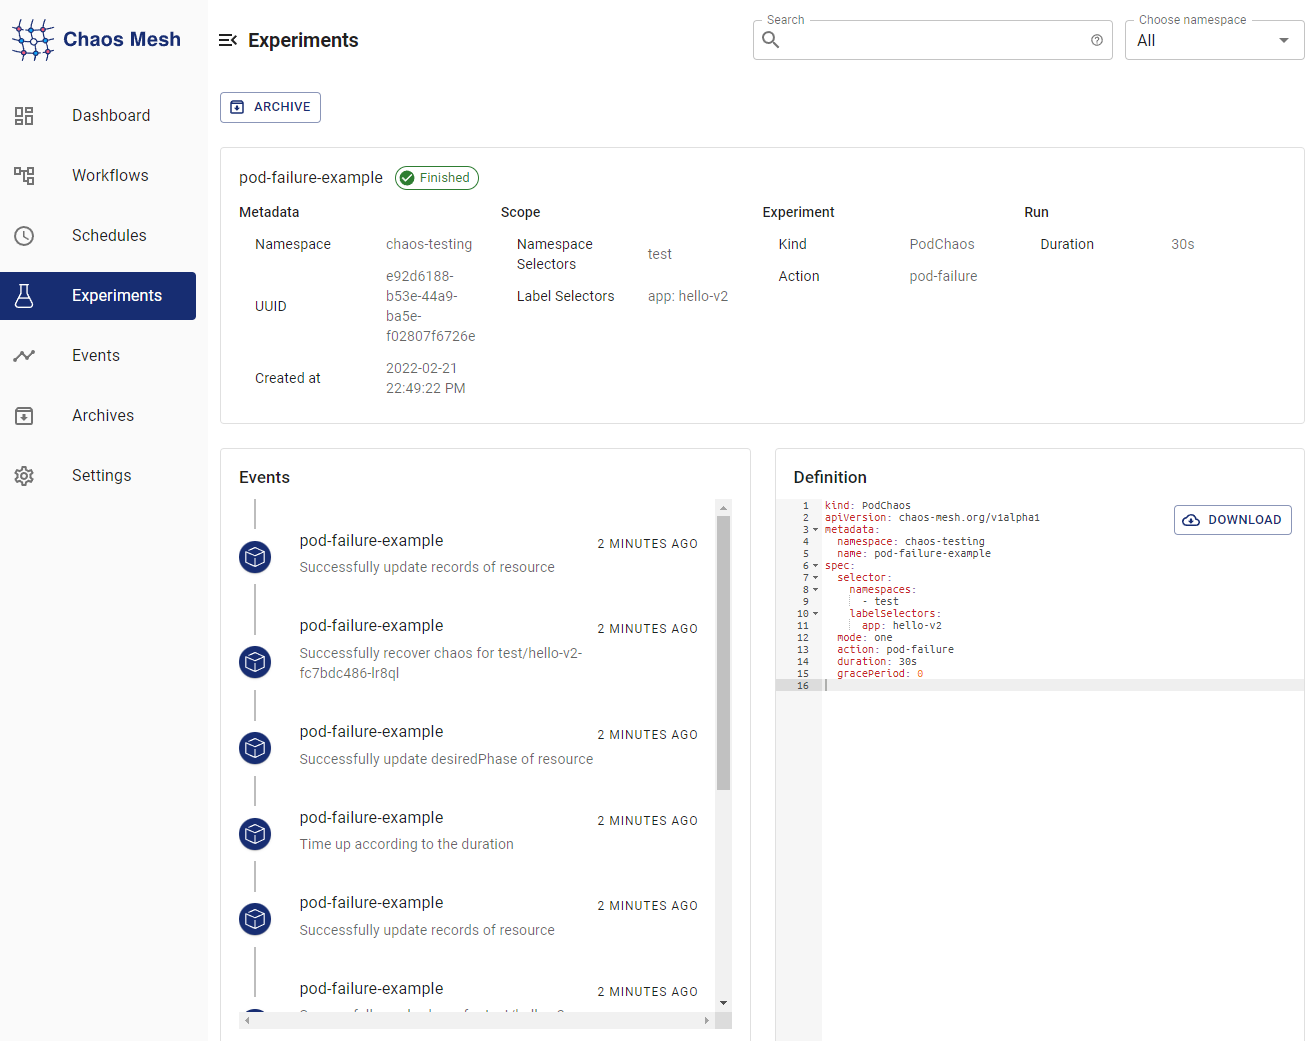The image size is (1310, 1041).
Task: Click the 'gracePeriod: 0' line in editor
Action: click(880, 674)
